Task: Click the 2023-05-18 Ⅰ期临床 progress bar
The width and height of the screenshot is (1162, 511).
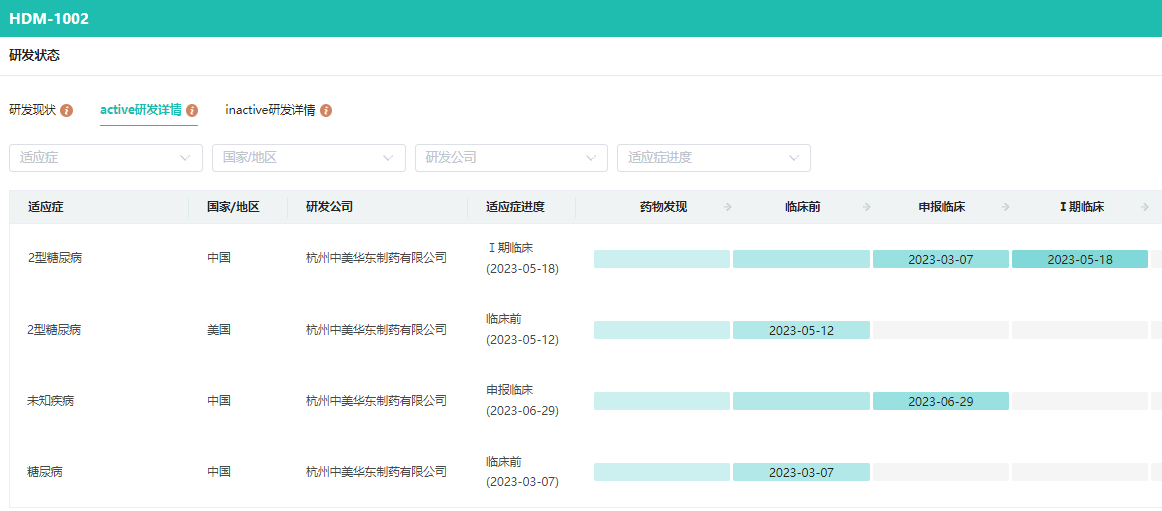Action: (1079, 259)
